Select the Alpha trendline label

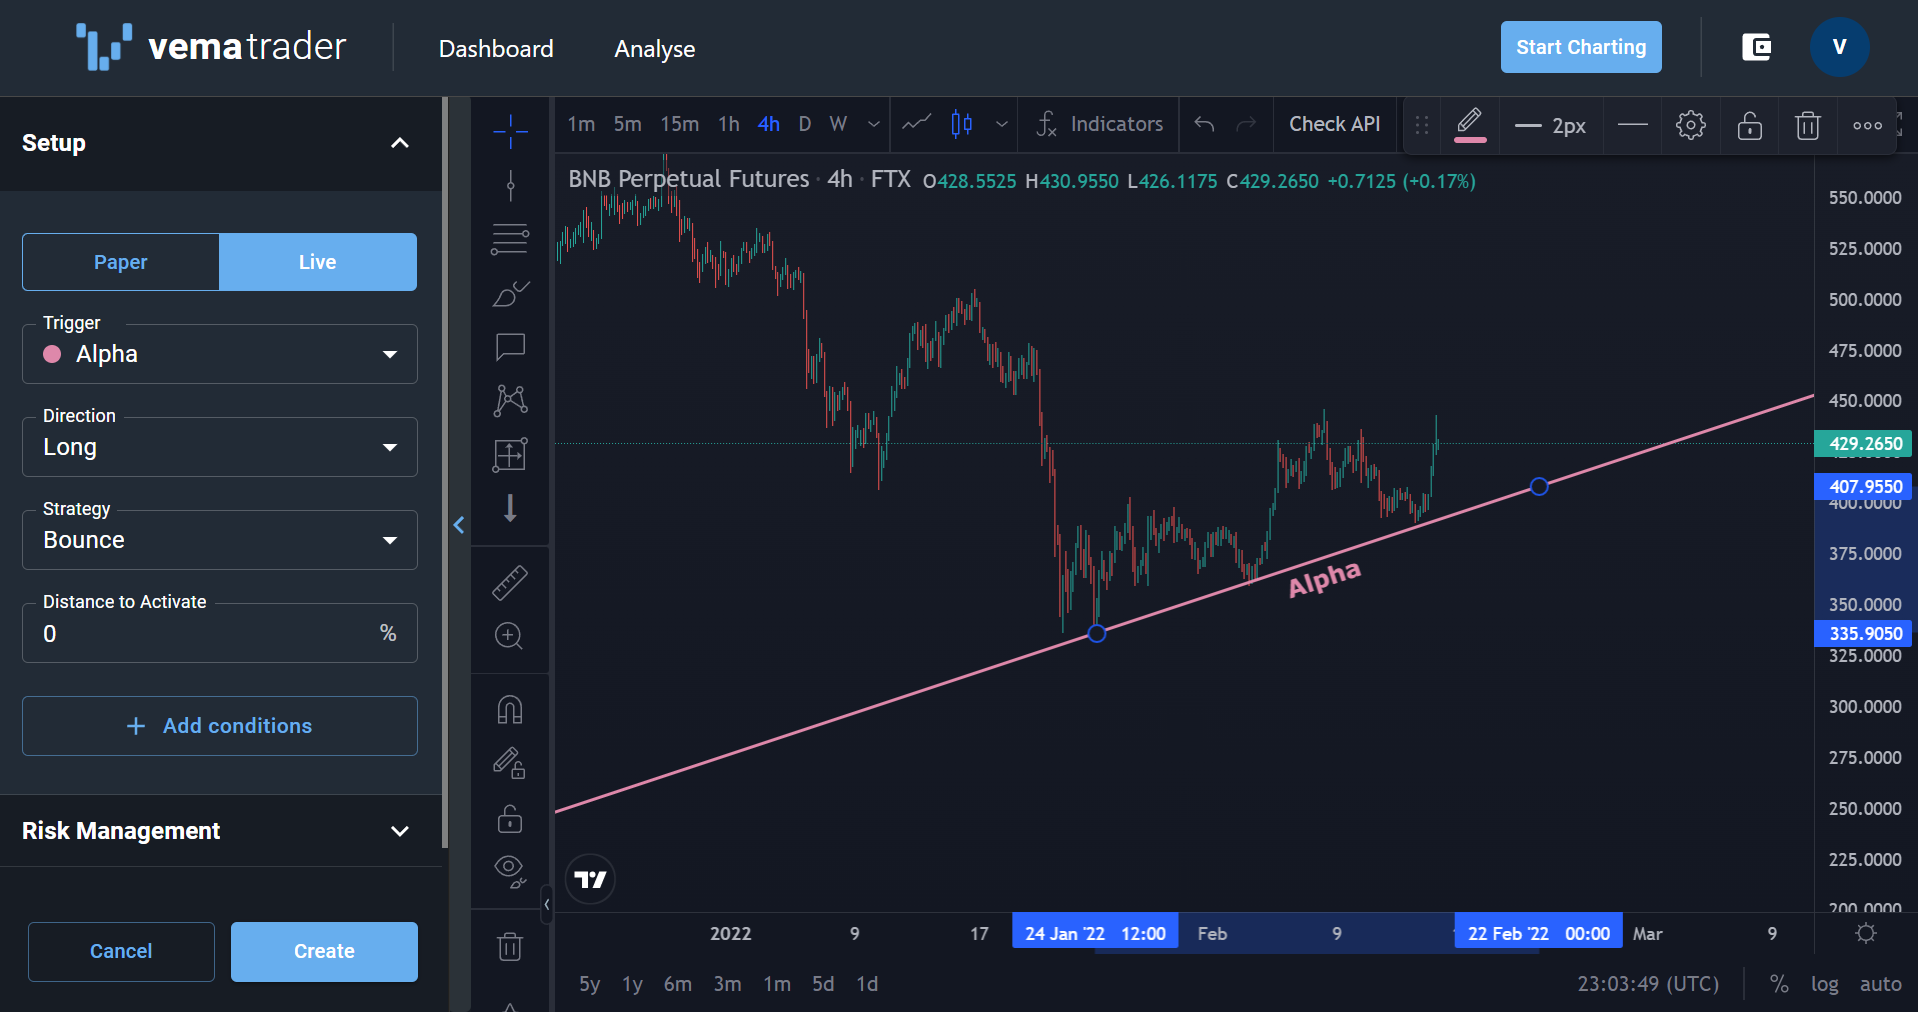[x=1324, y=579]
